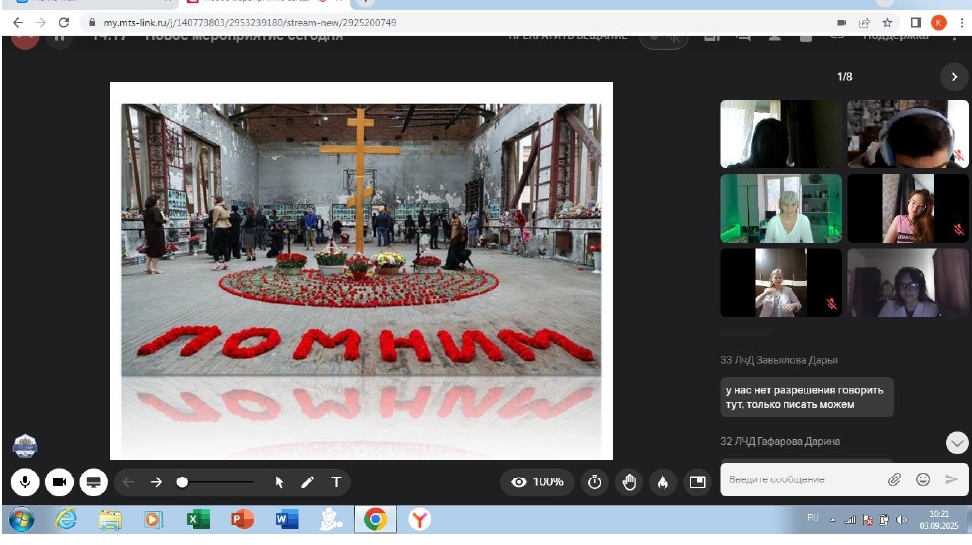Select the pencil drawing tool

tap(307, 482)
